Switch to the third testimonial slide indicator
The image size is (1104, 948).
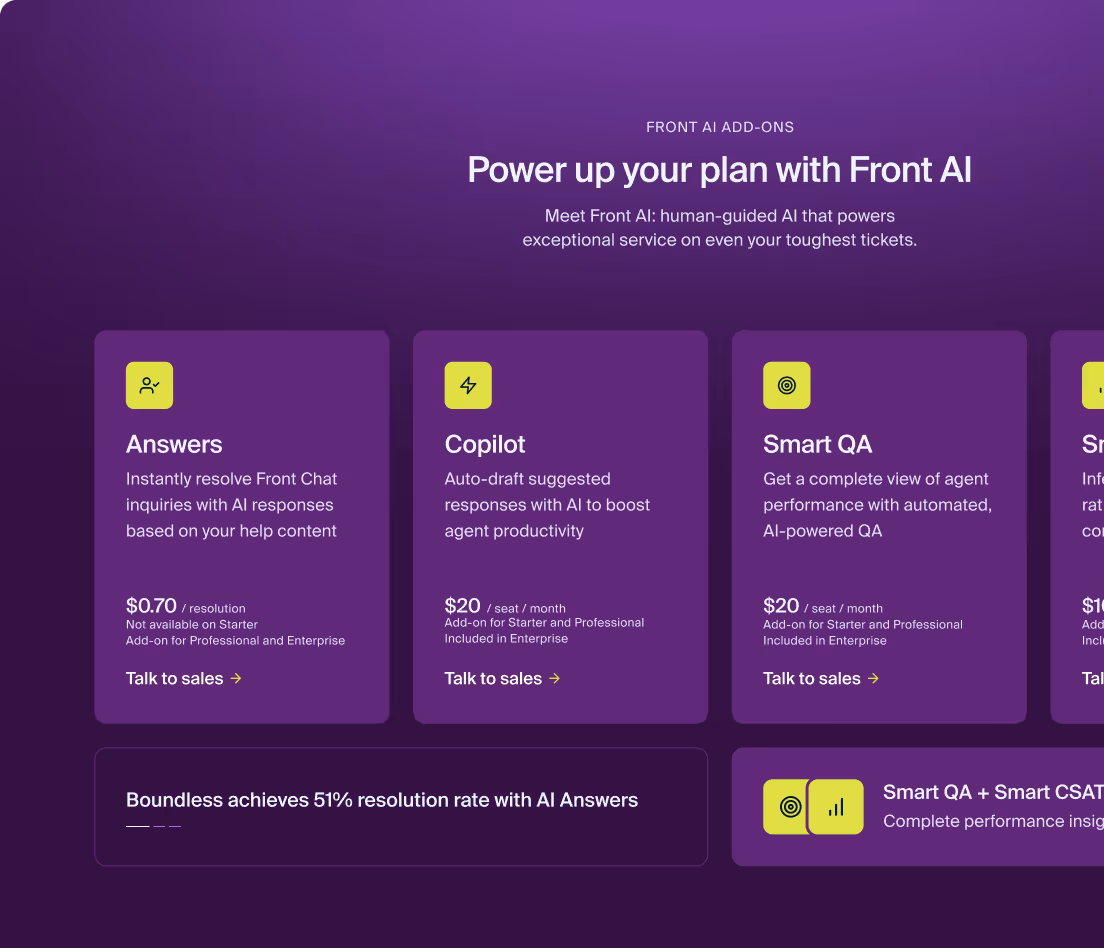[175, 826]
